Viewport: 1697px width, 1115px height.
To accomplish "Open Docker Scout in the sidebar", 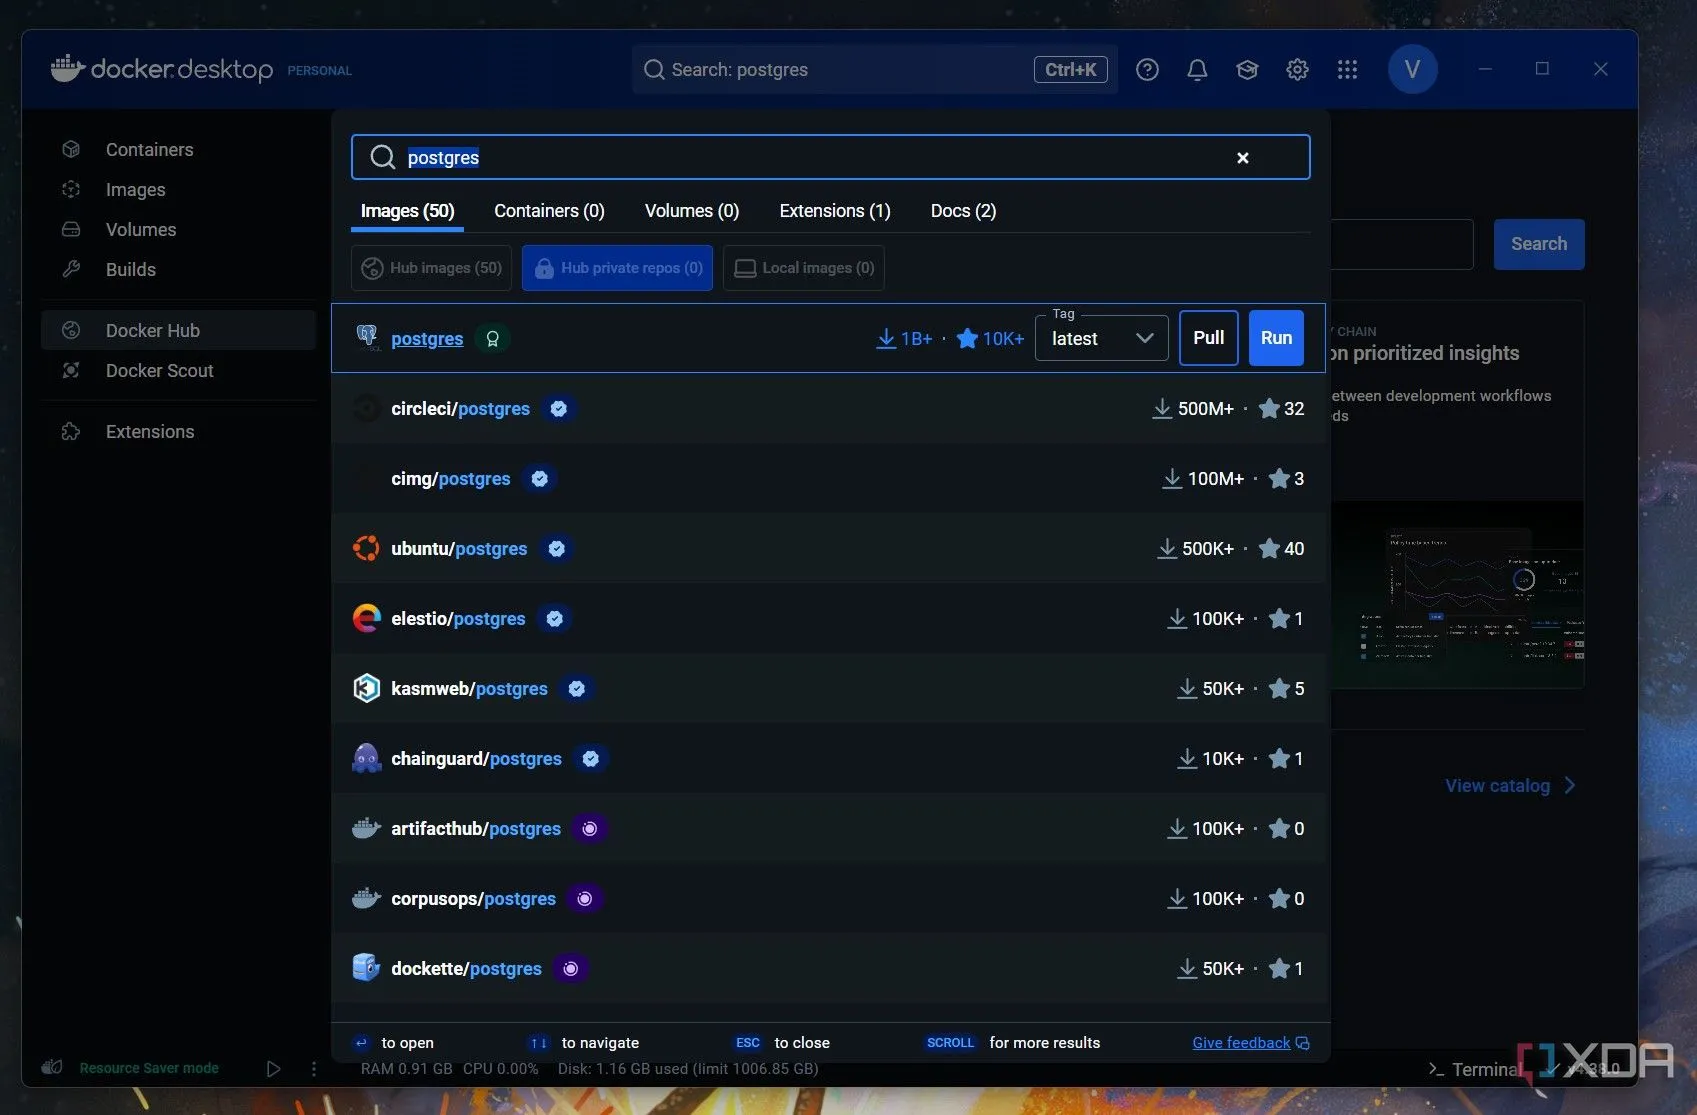I will [x=159, y=370].
